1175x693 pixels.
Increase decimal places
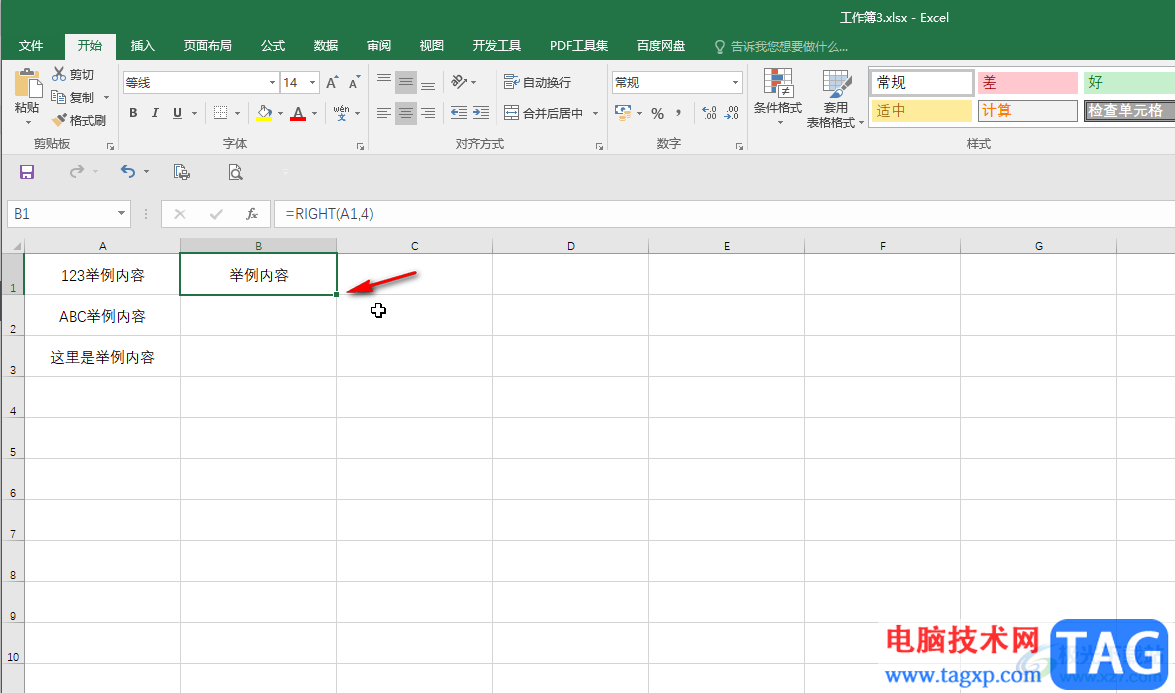click(709, 113)
